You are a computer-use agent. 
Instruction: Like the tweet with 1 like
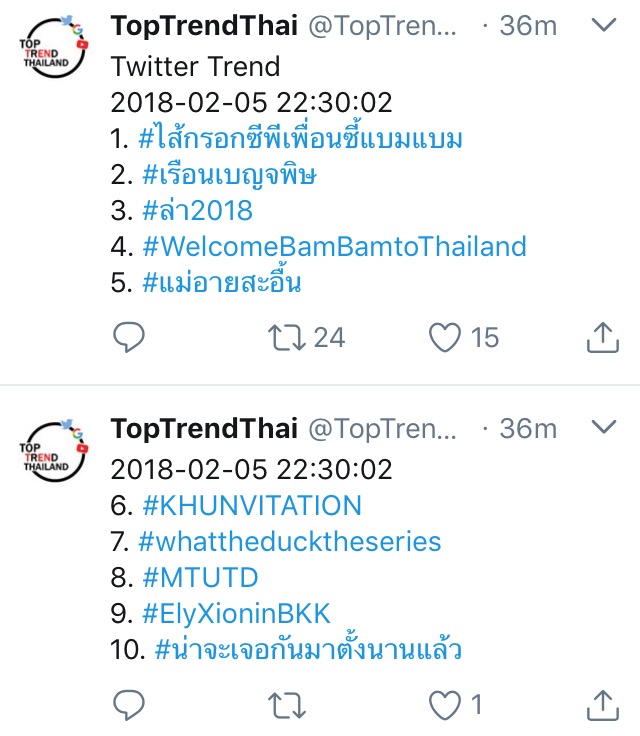(445, 705)
